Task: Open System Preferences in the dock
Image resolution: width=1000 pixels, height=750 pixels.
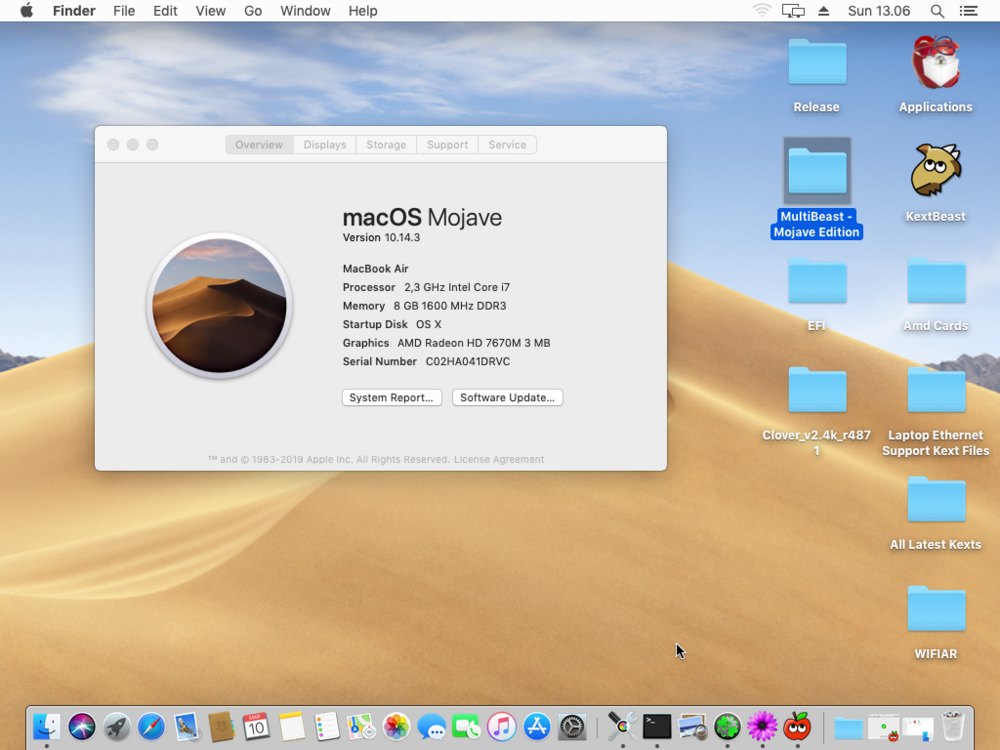Action: coord(572,726)
